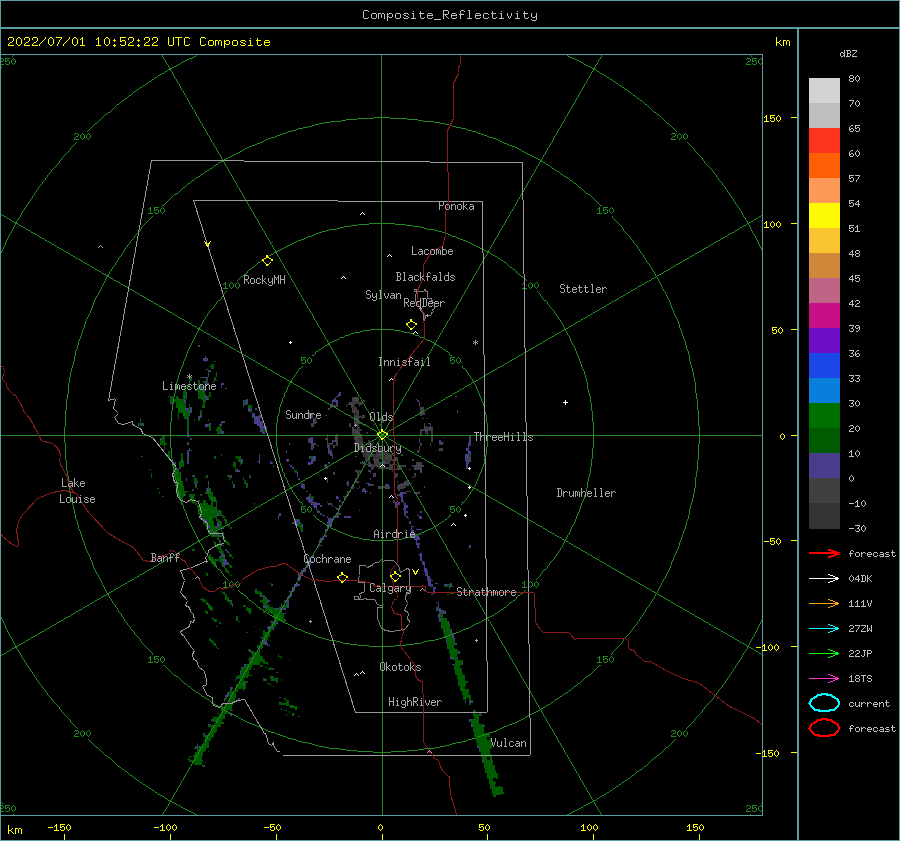Select the yellow 54–51 dBZ swatch
Screen dimensions: 900x841
(x=824, y=216)
